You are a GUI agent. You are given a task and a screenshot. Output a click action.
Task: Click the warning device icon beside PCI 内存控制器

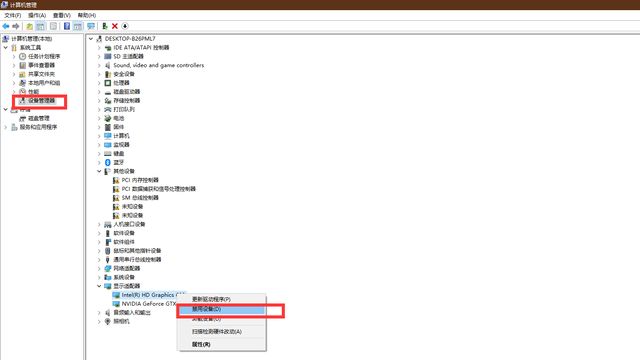click(116, 180)
